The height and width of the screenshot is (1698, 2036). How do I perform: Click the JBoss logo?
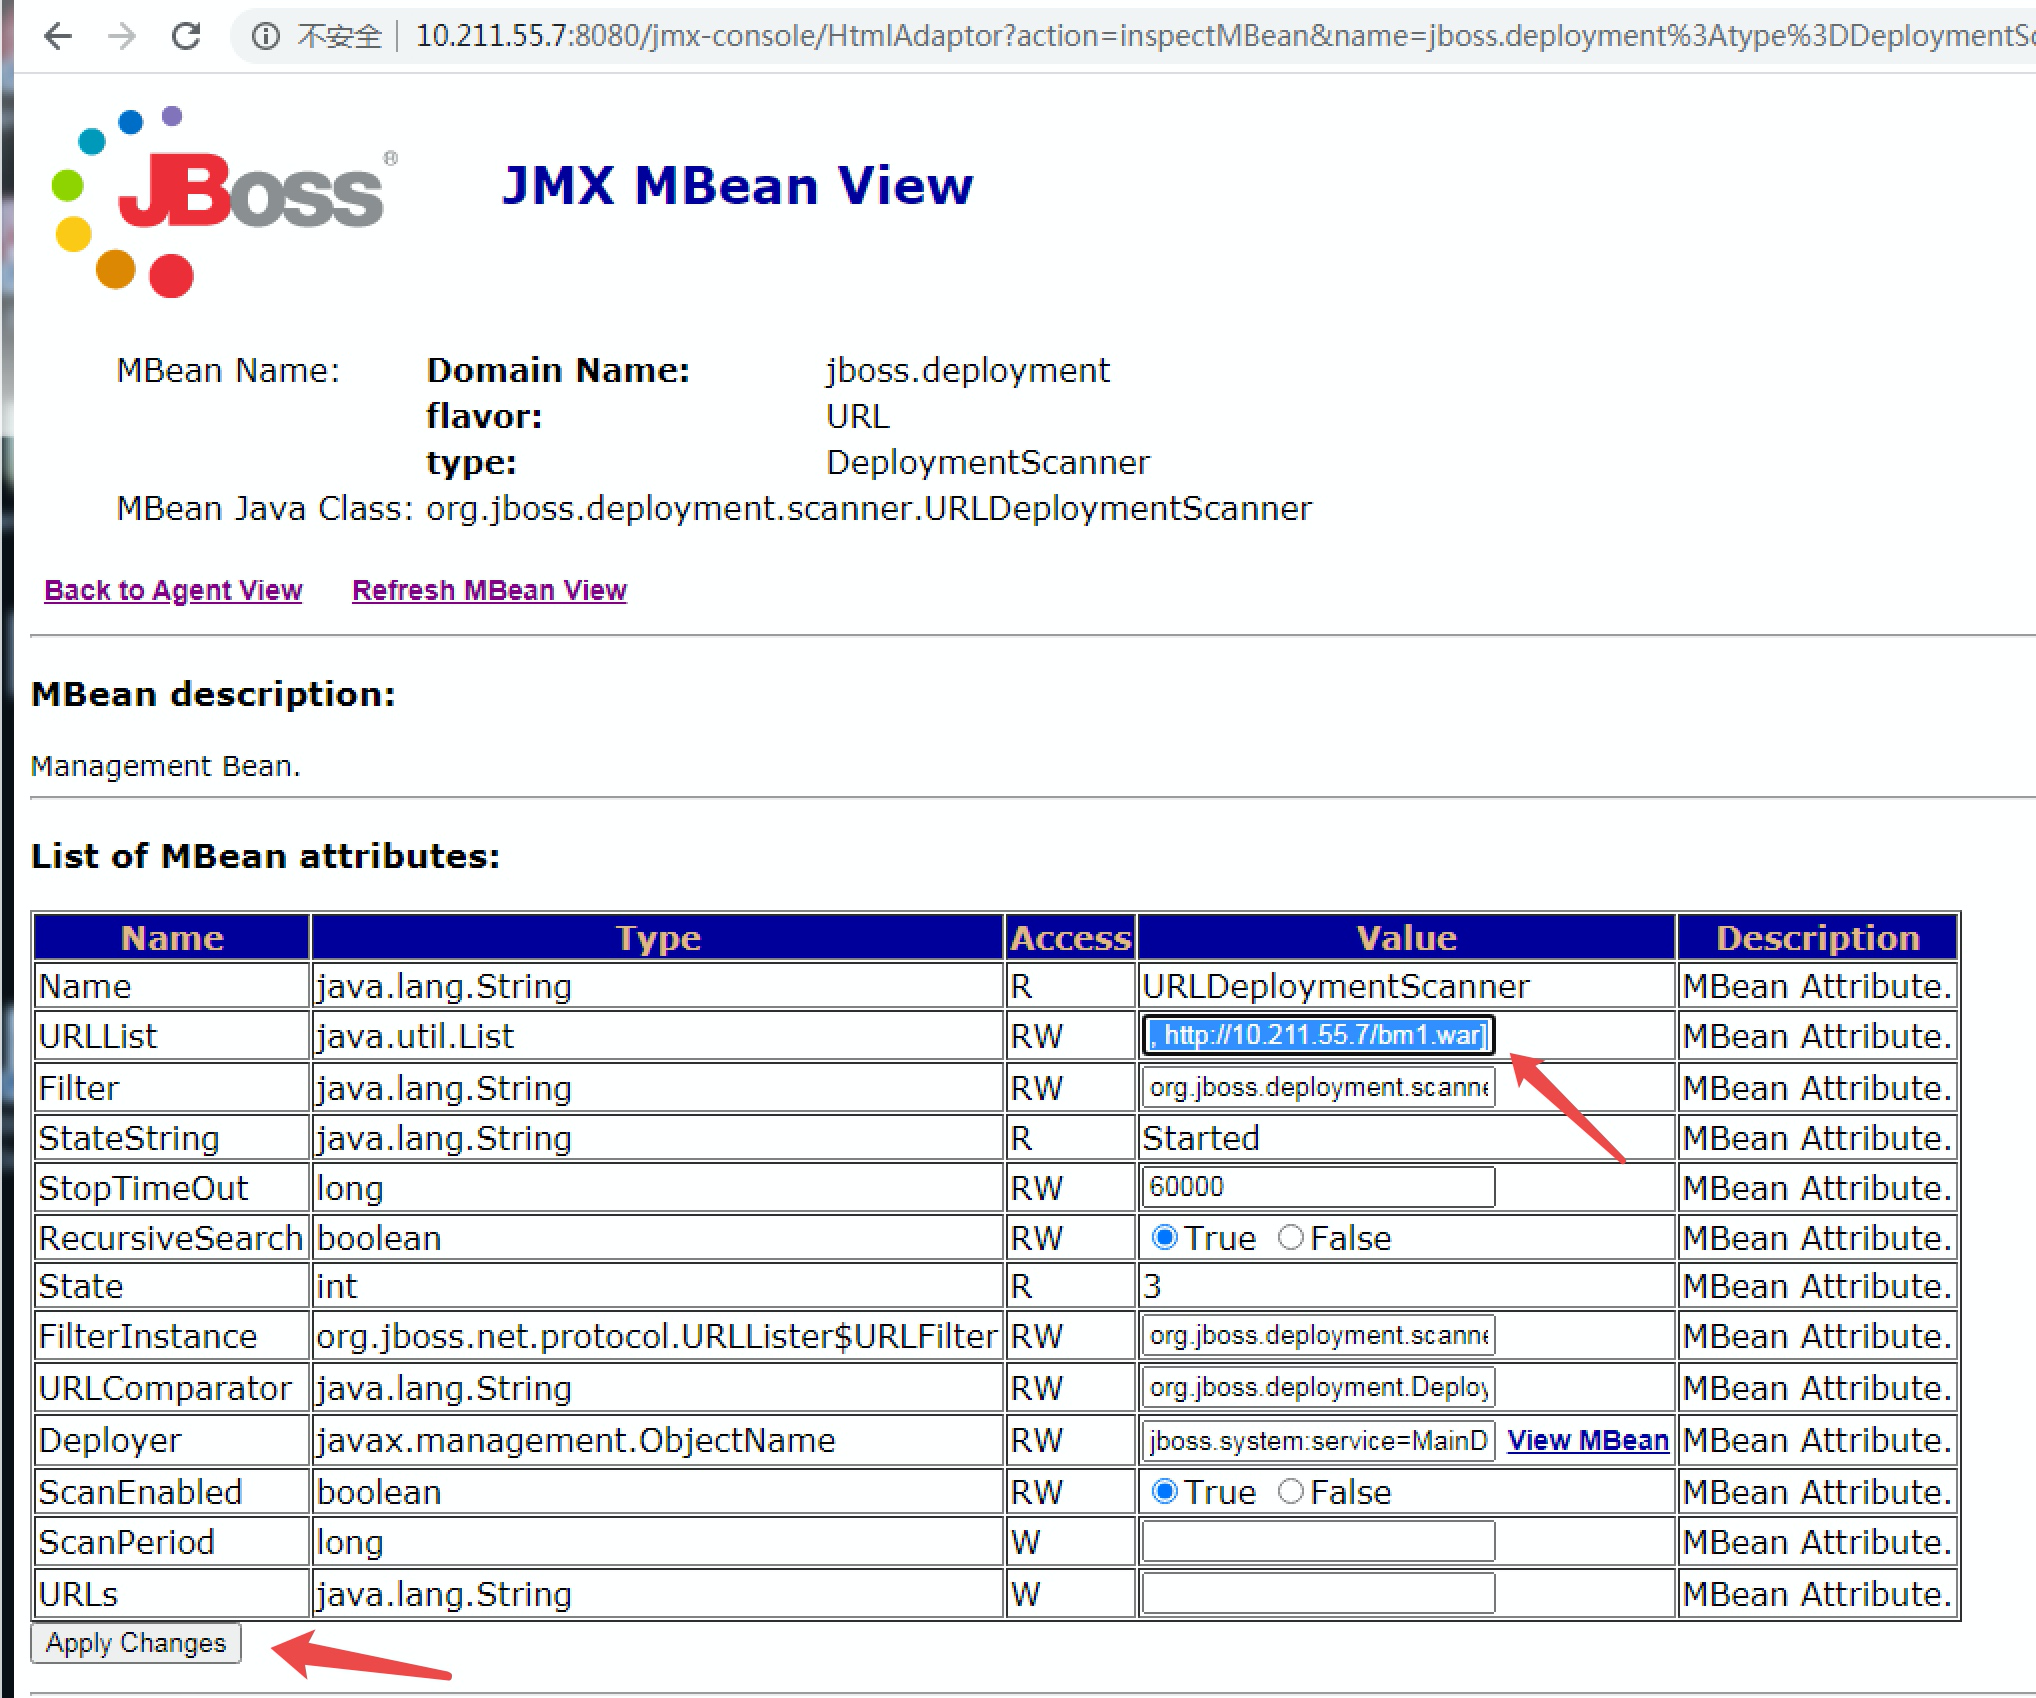(224, 202)
